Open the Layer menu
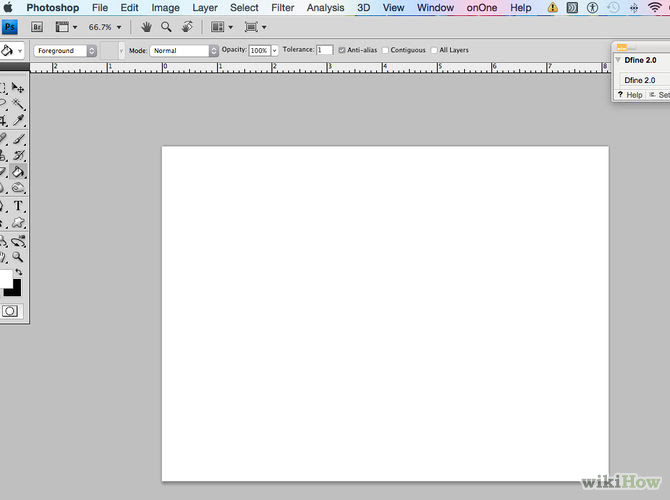Viewport: 670px width, 500px height. pos(205,8)
